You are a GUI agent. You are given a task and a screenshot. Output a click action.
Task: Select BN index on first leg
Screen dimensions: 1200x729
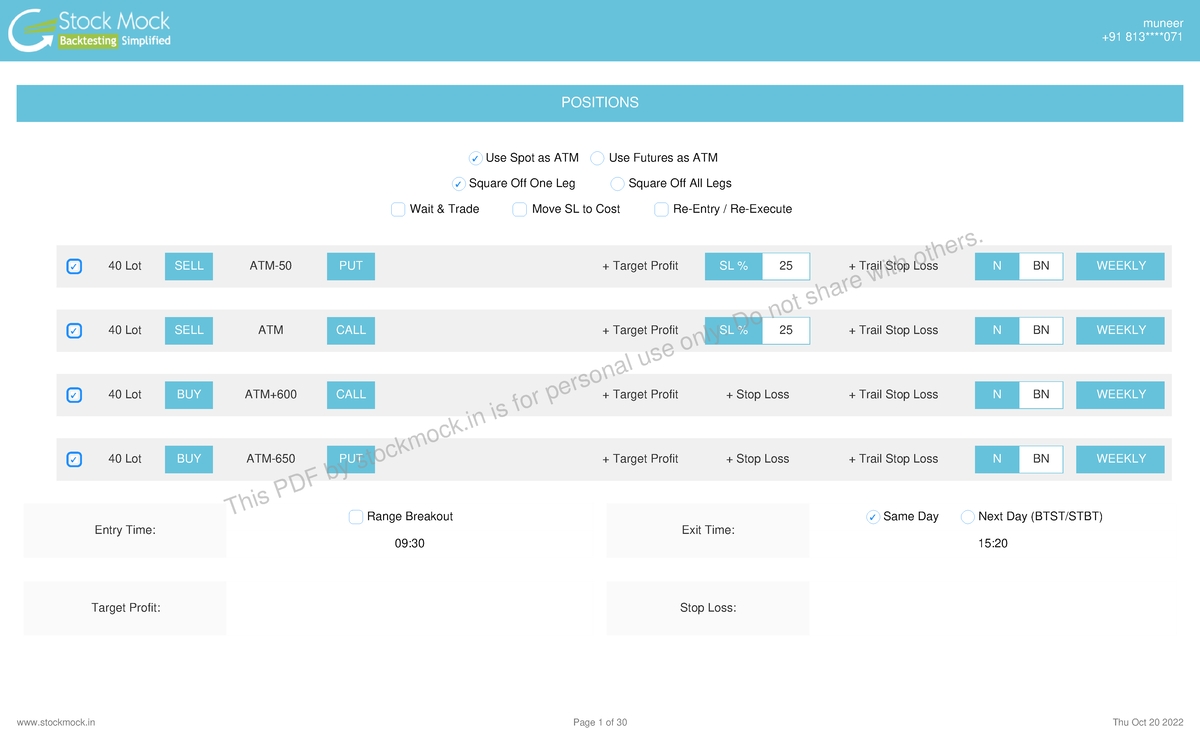pyautogui.click(x=1041, y=266)
